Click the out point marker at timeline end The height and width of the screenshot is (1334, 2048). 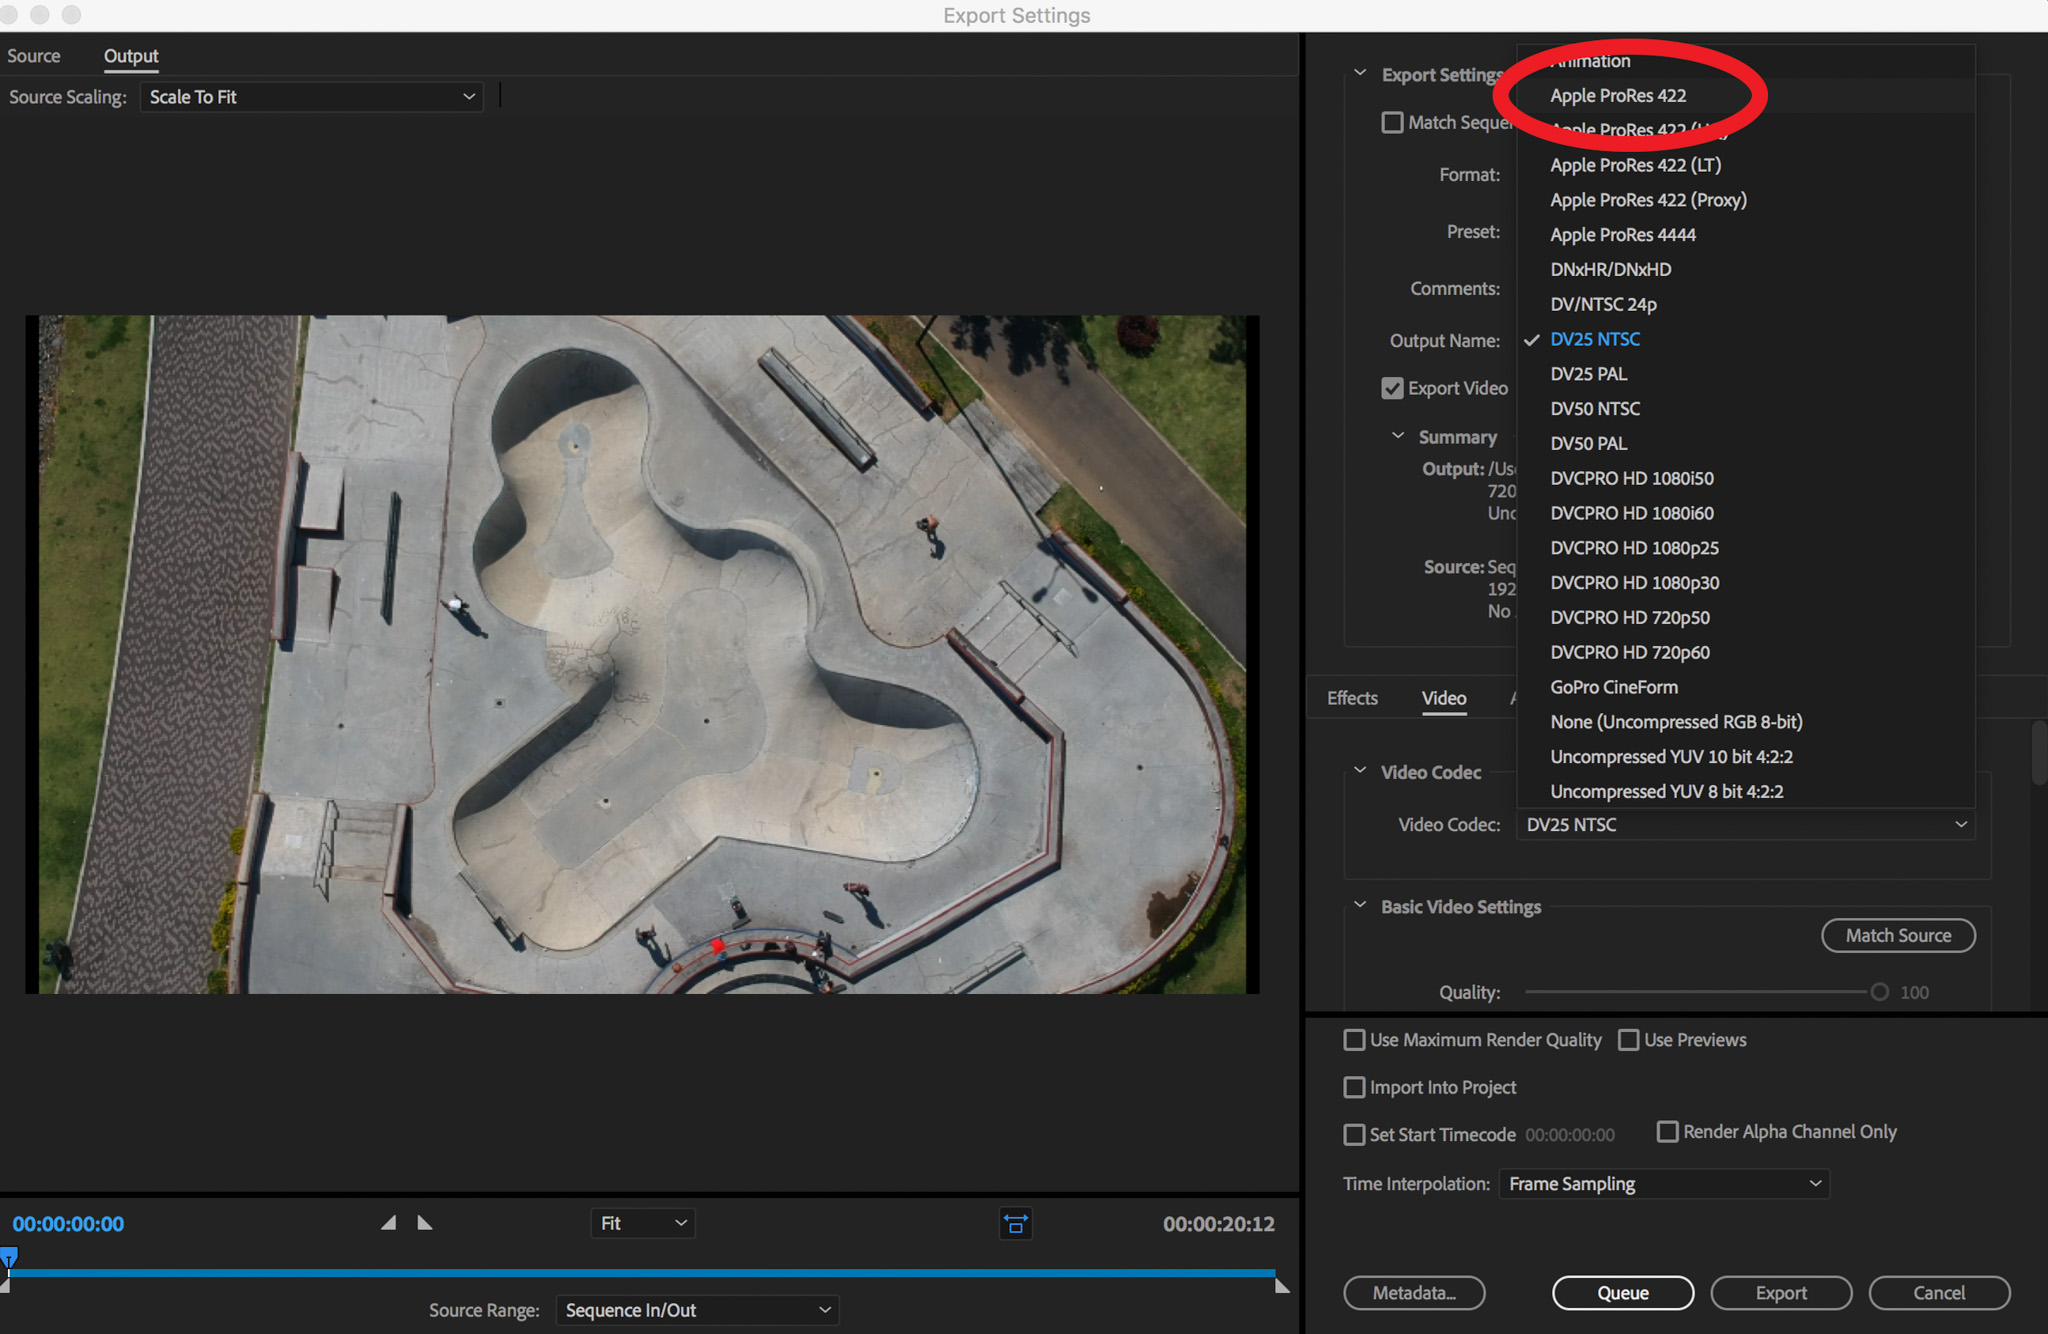click(x=1282, y=1287)
